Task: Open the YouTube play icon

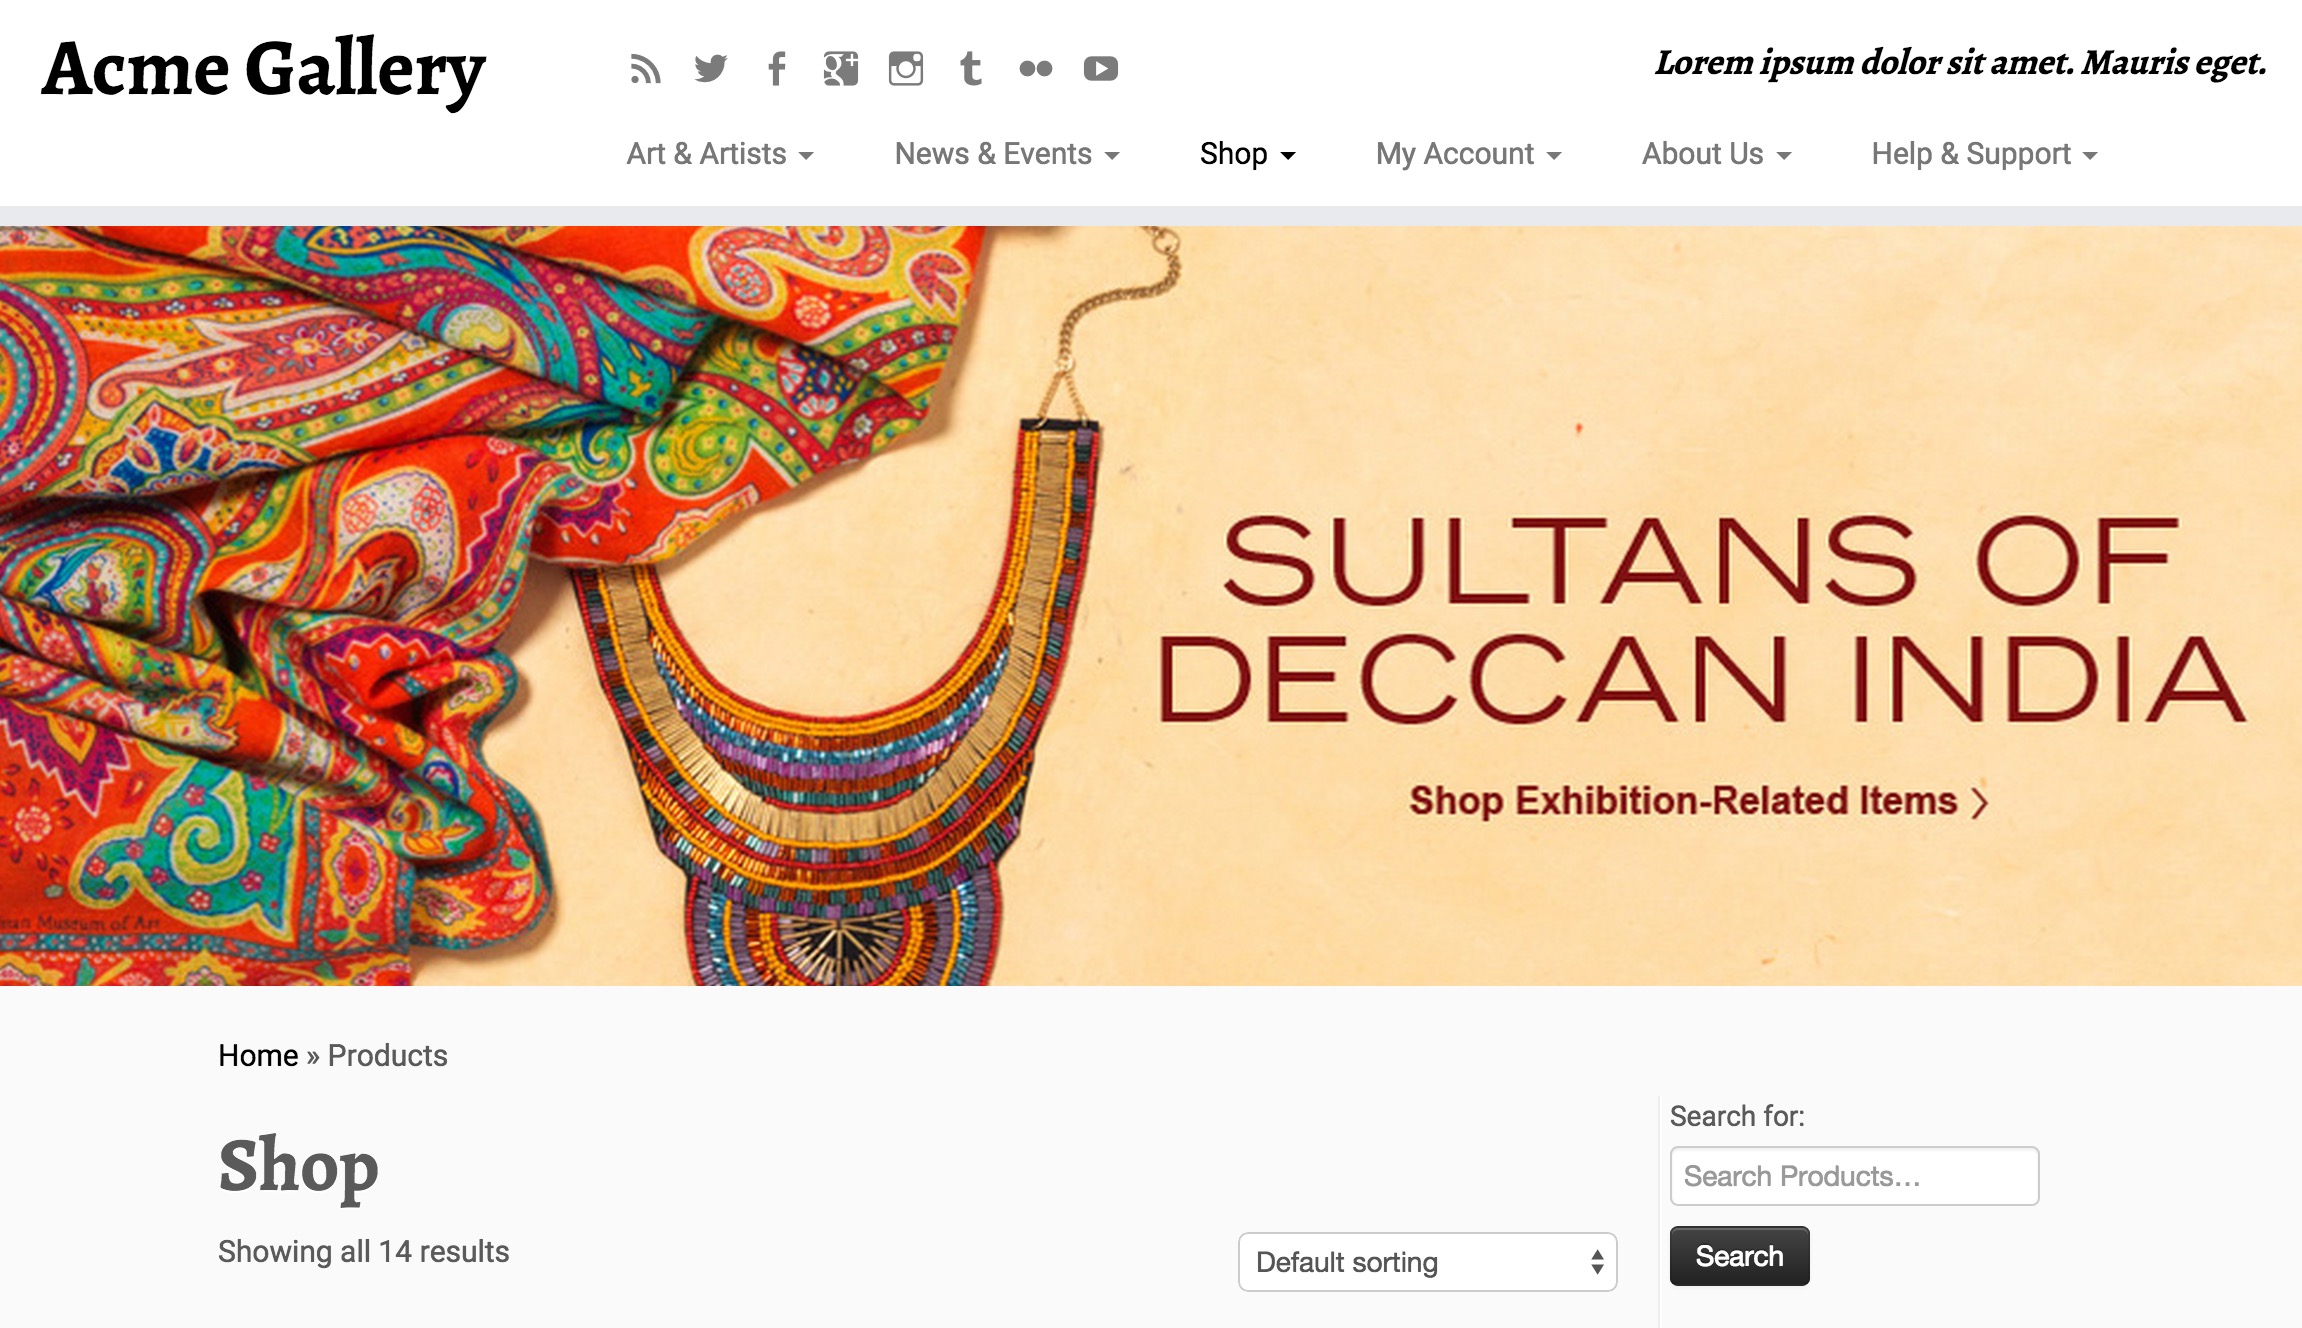Action: pyautogui.click(x=1100, y=69)
